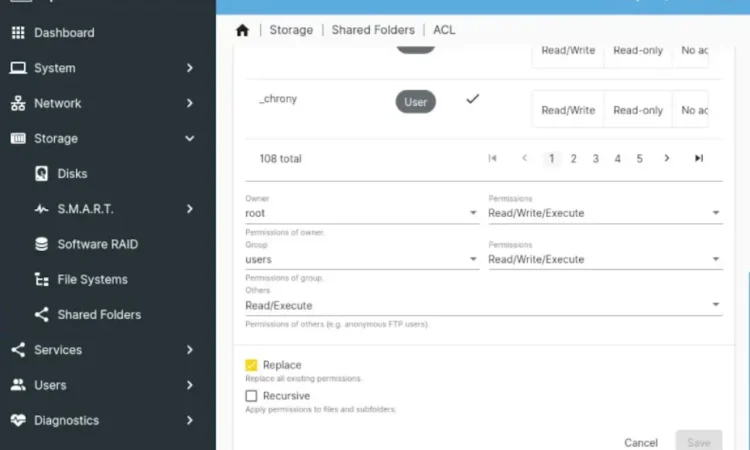Screen dimensions: 750x450
Task: Jump to first page of ACL list
Action: pyautogui.click(x=492, y=158)
